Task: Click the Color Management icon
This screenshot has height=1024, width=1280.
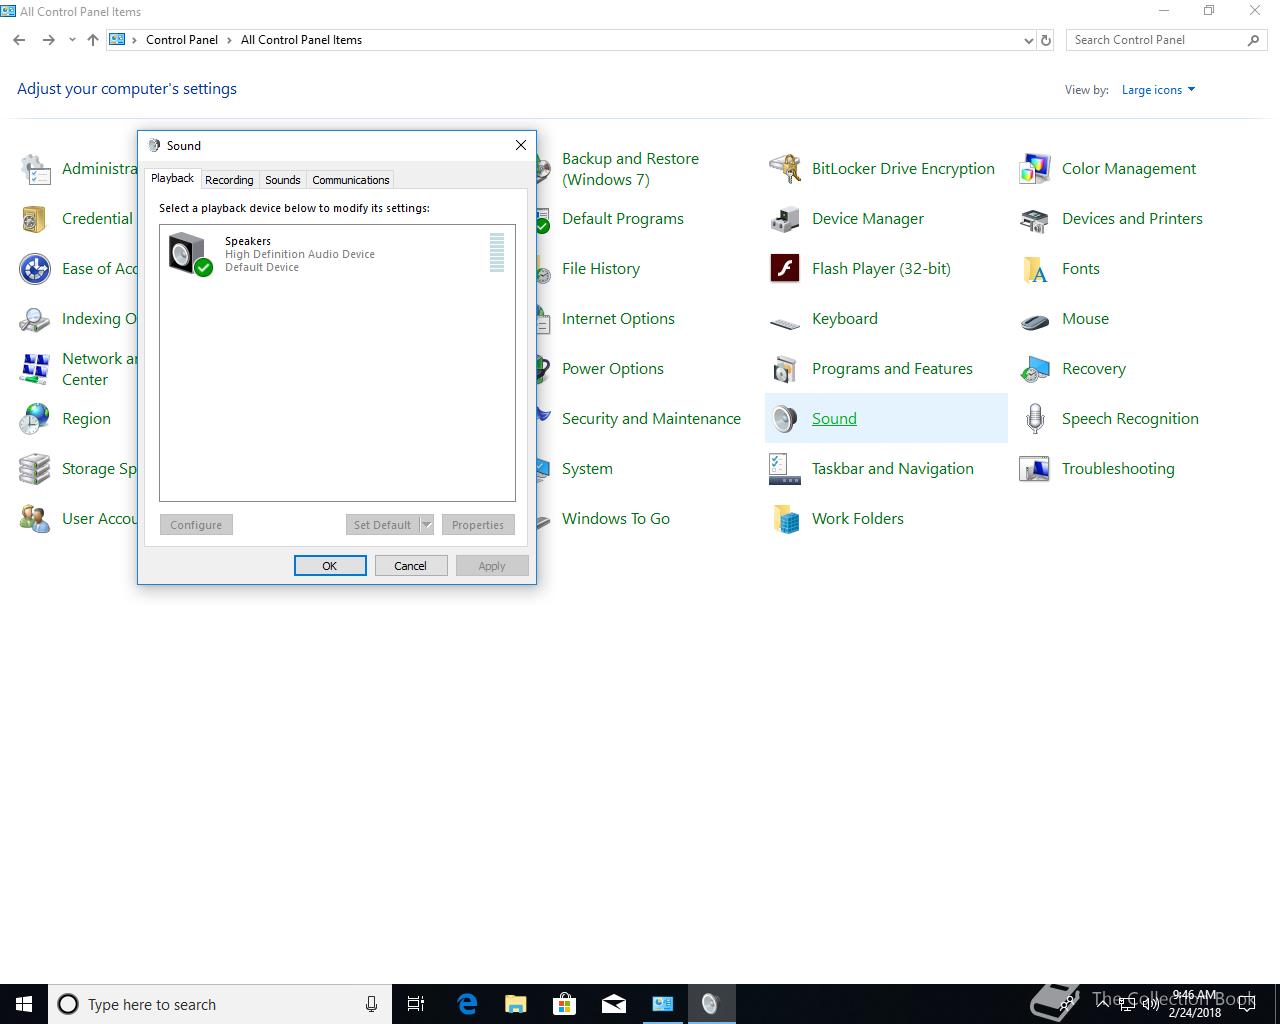Action: (1035, 169)
